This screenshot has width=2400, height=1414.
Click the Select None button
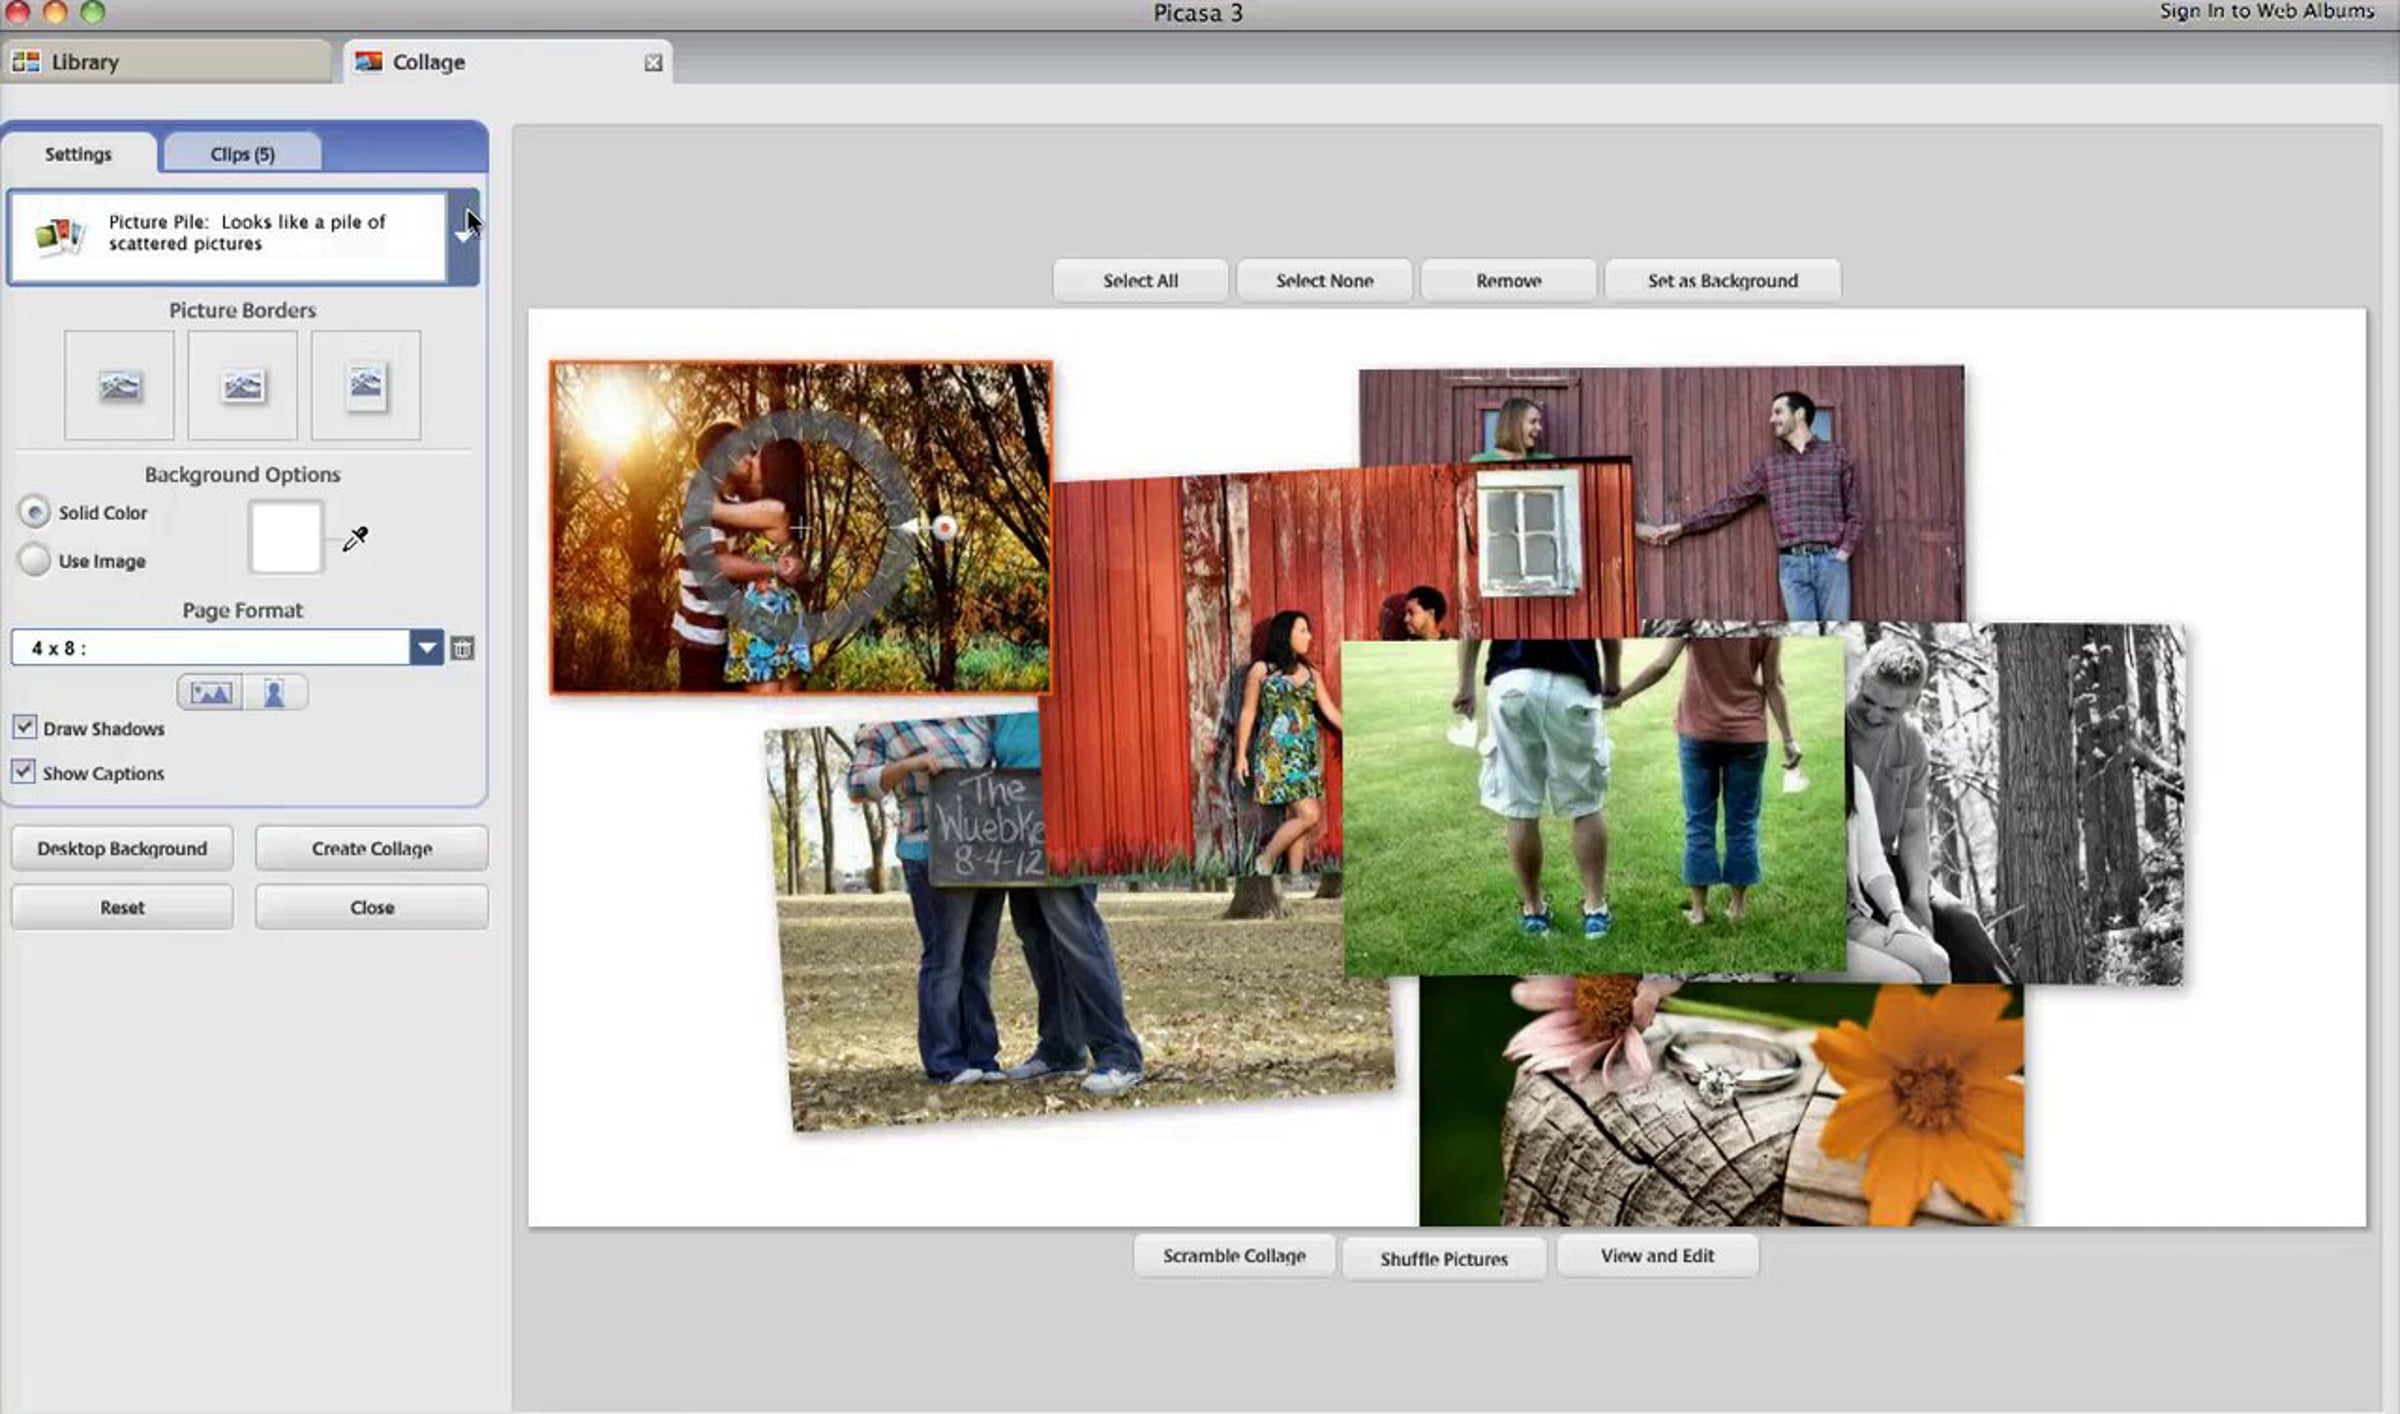click(1324, 281)
